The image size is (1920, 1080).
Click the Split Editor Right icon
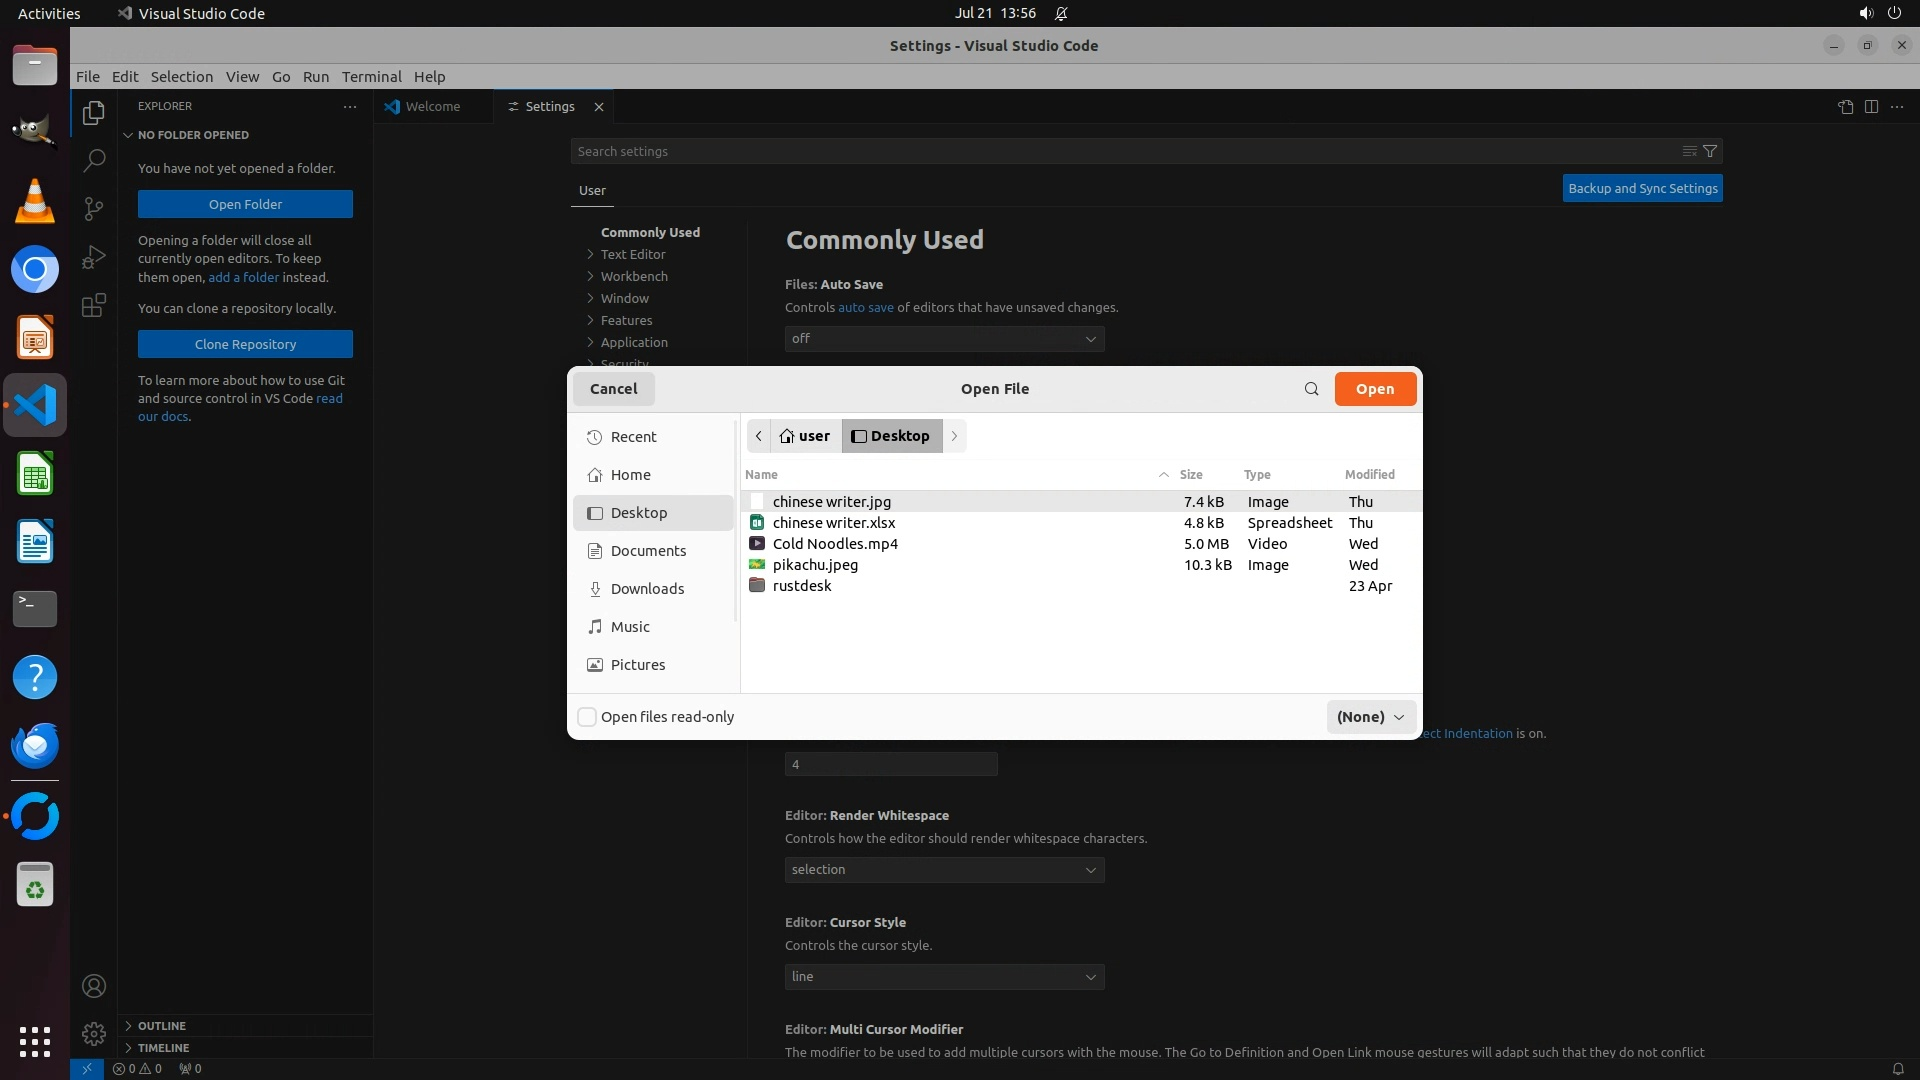tap(1871, 107)
